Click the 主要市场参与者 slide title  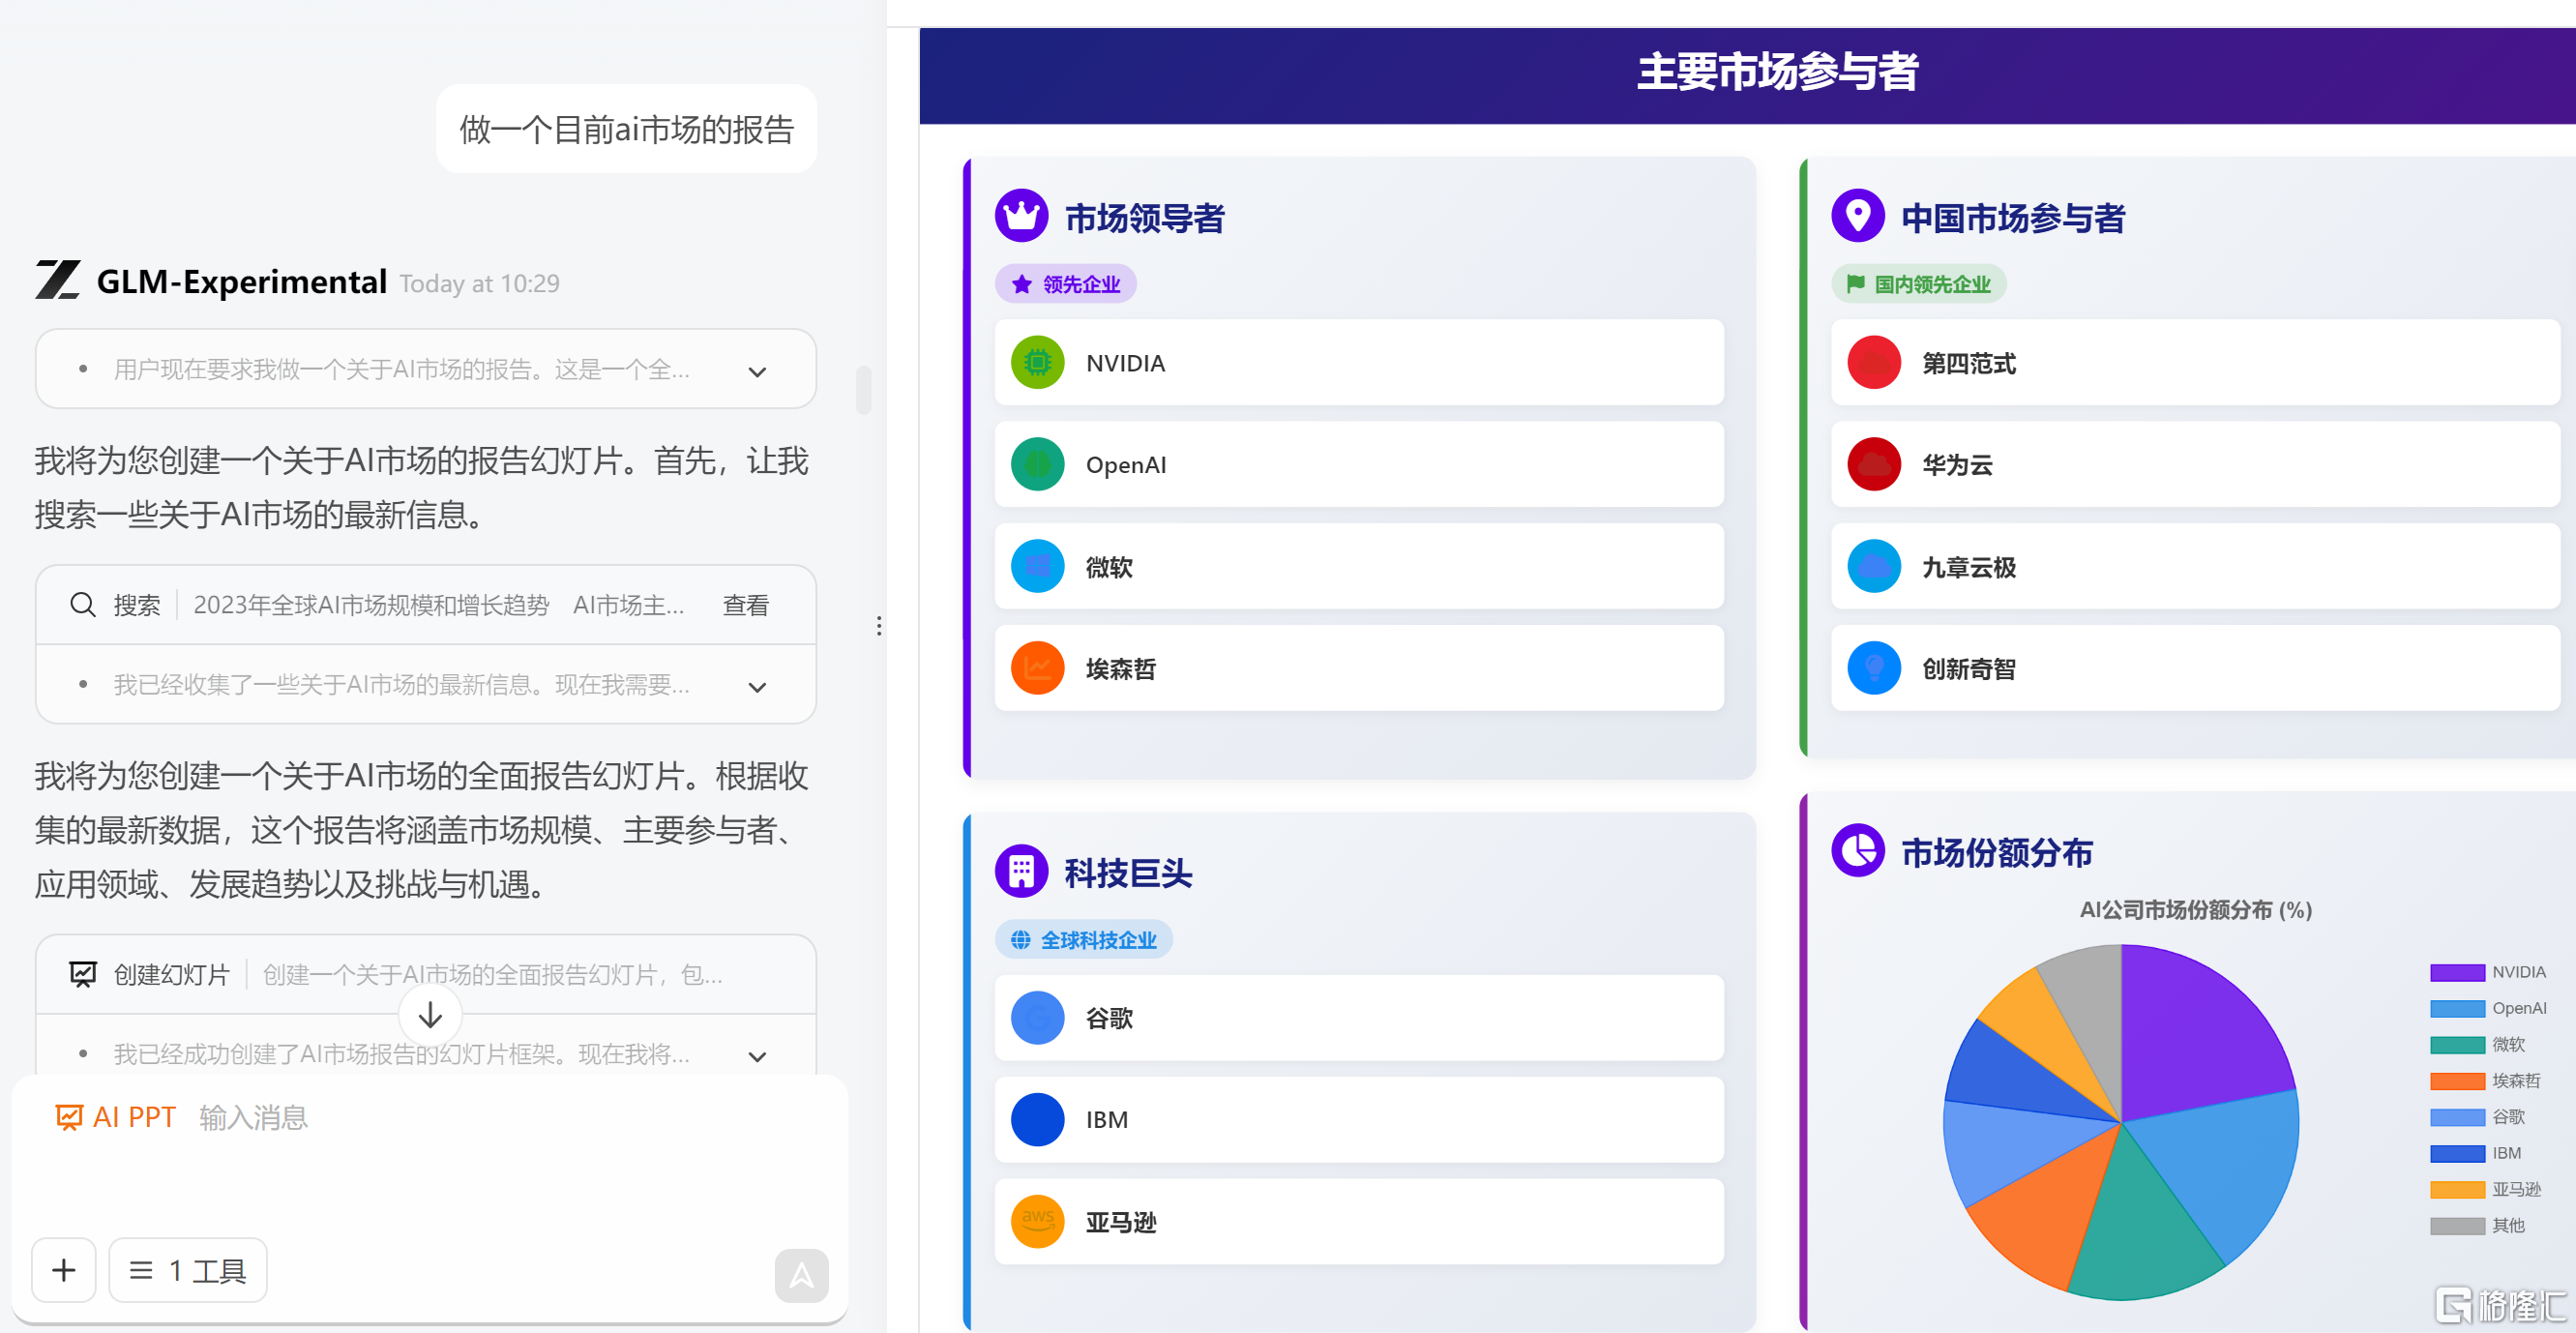[x=1776, y=72]
